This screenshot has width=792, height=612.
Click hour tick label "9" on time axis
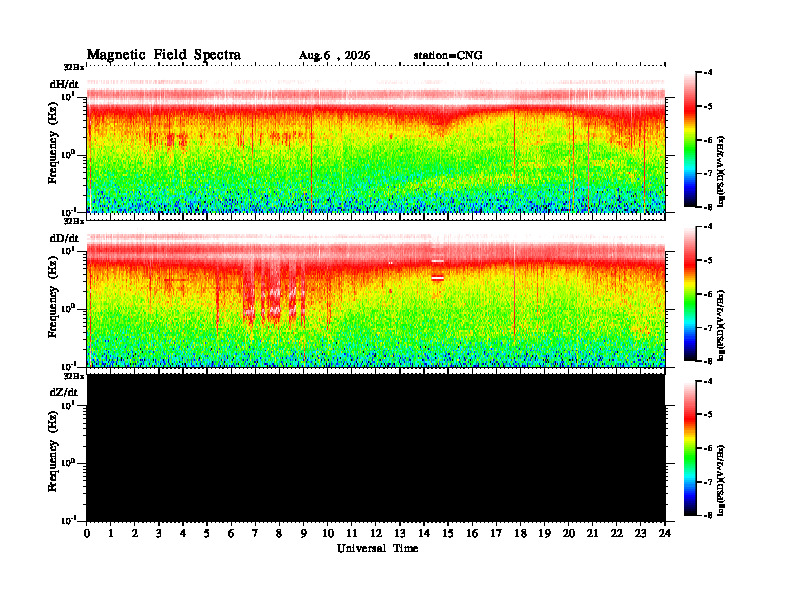click(304, 533)
